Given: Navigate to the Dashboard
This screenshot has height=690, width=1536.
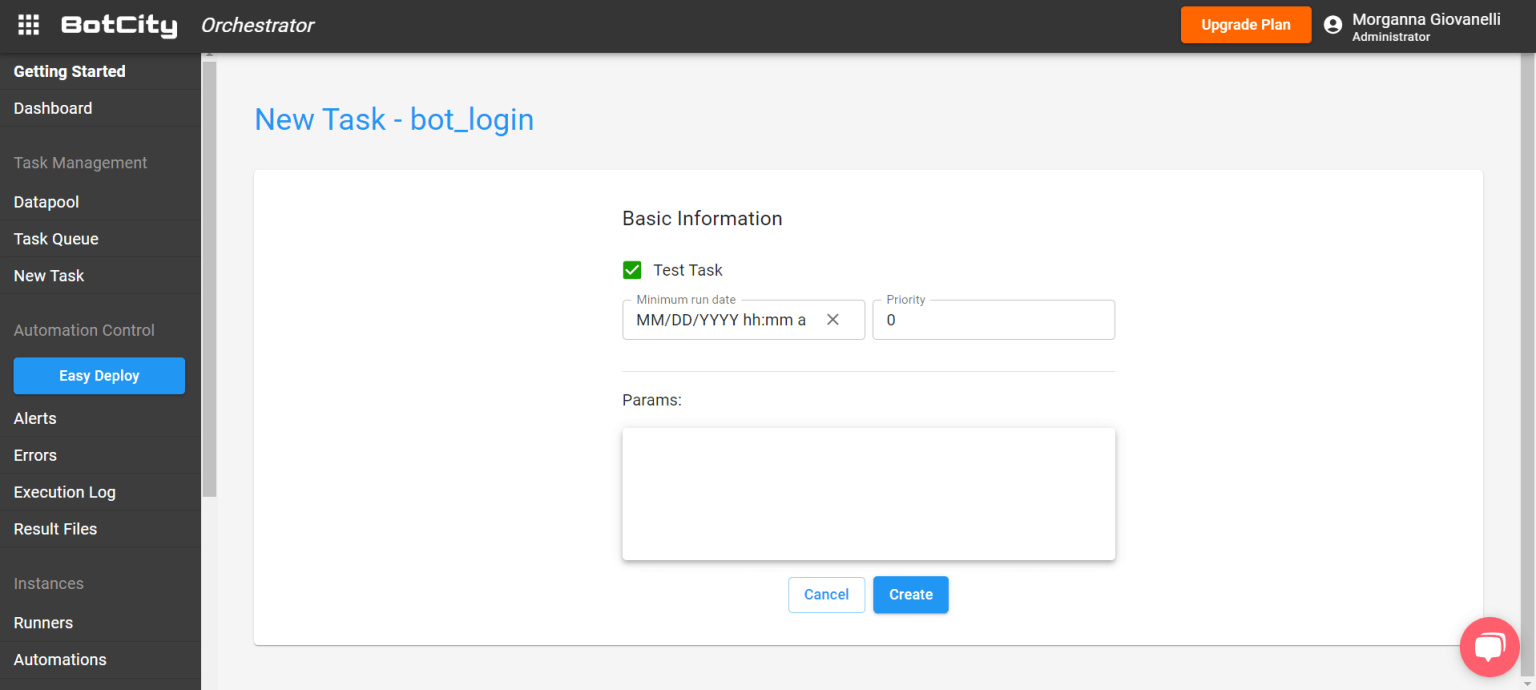Looking at the screenshot, I should pos(52,108).
